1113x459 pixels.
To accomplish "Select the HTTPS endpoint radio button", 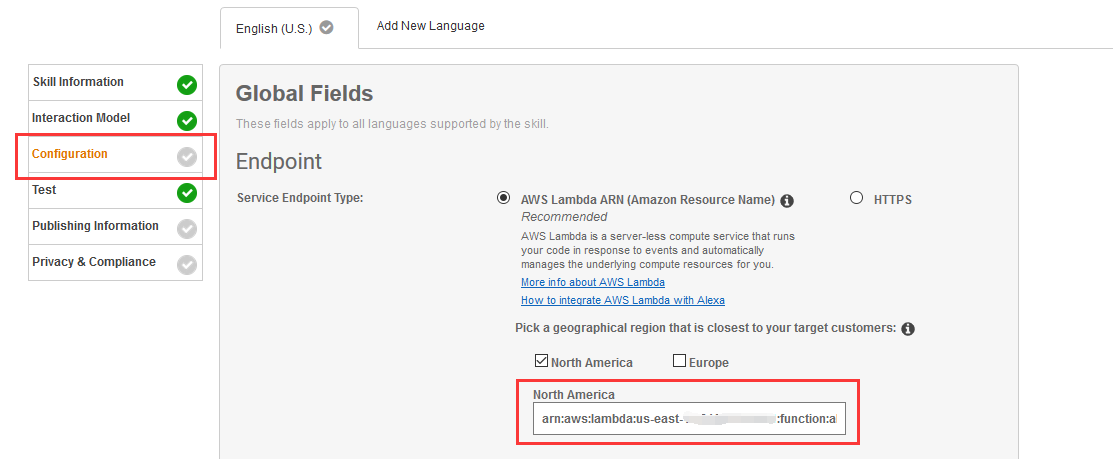I will point(856,198).
